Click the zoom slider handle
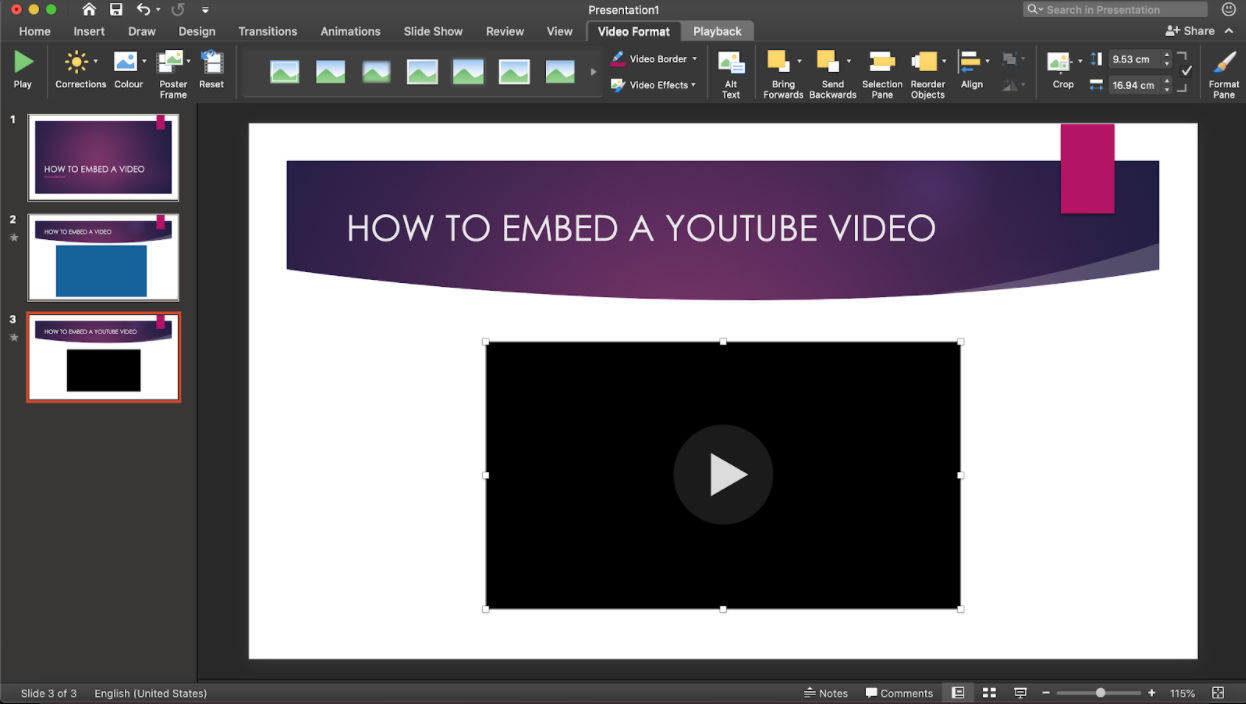 (x=1100, y=693)
